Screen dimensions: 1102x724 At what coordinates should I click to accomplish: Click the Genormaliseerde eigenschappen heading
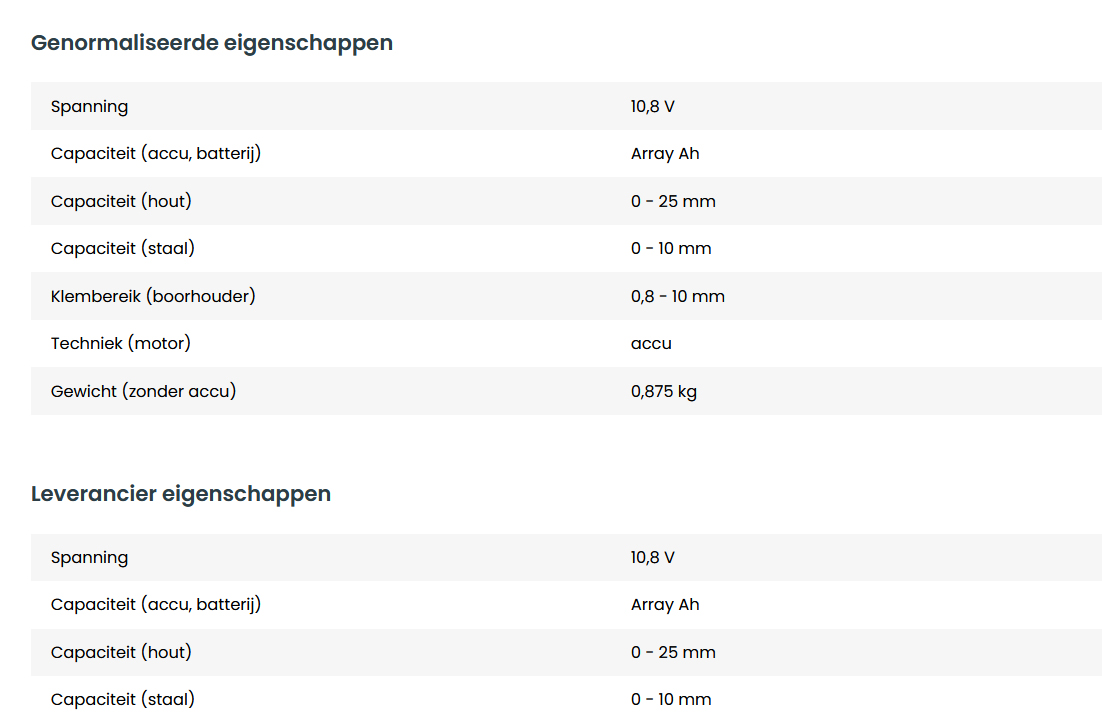212,43
